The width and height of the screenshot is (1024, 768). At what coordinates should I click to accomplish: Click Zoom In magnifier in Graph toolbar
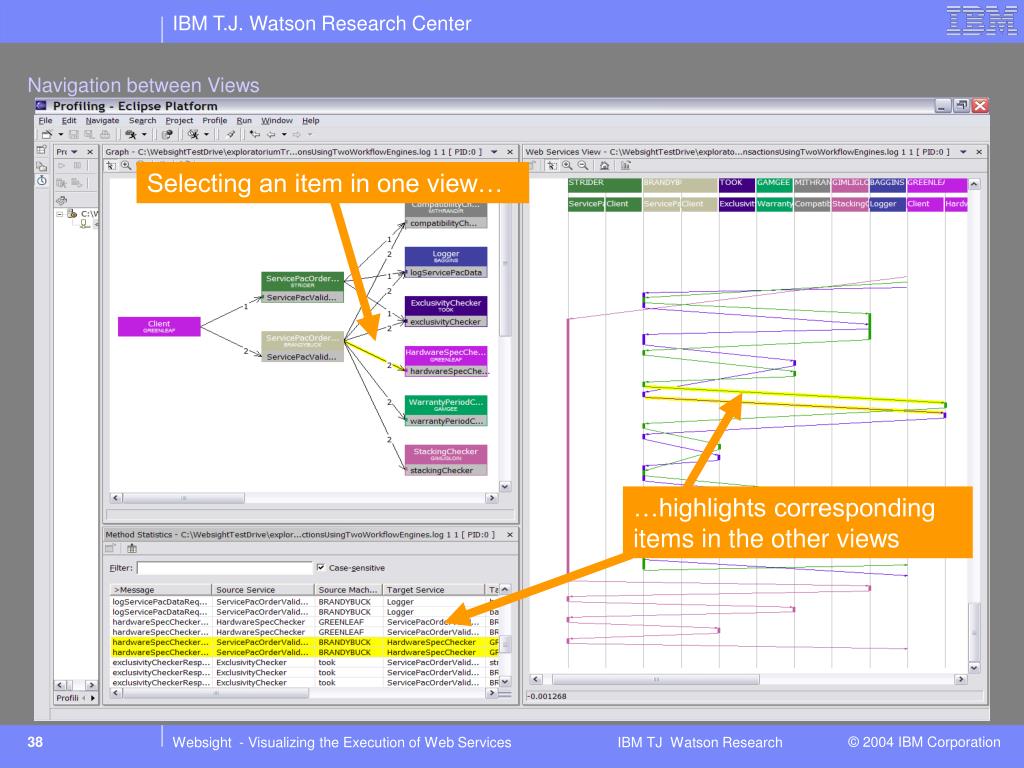(x=127, y=166)
